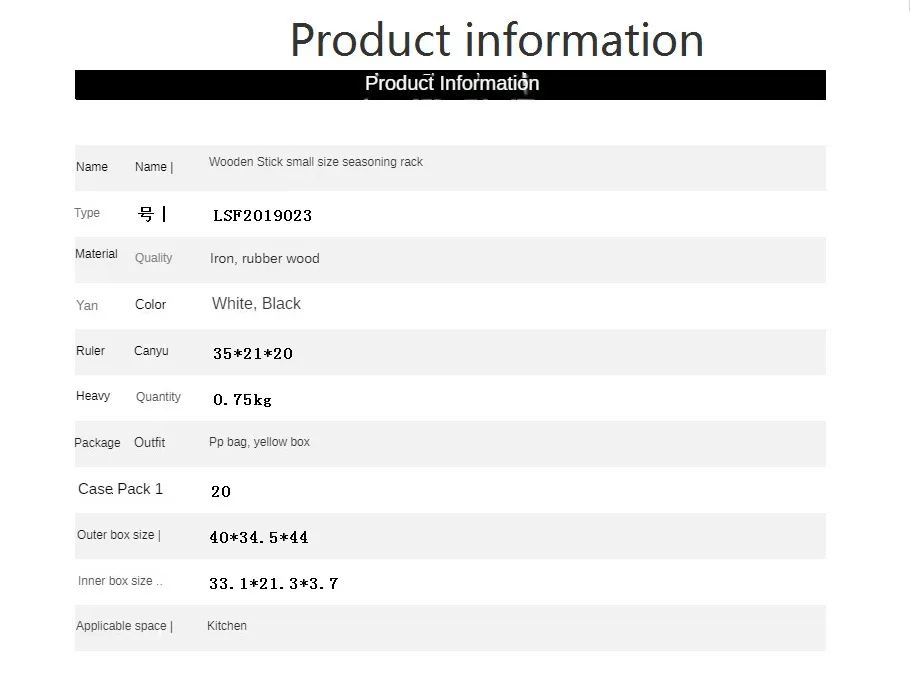This screenshot has height=678, width=922.
Task: Select the product name "Wooden Stick small size seasoning rack"
Action: point(315,162)
